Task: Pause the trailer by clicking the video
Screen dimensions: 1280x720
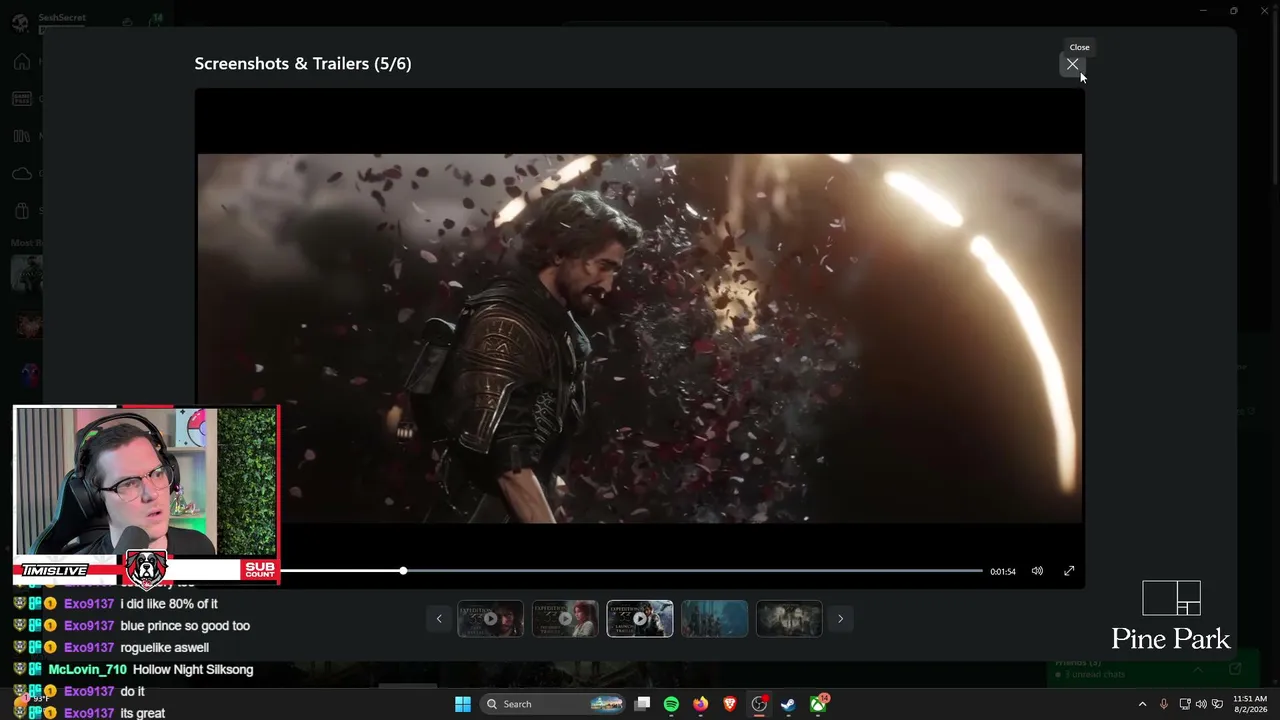Action: click(x=640, y=338)
